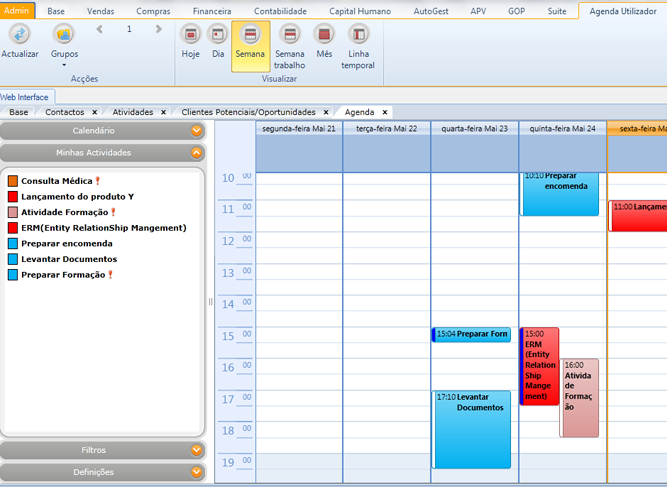Viewport: 667px width, 488px height.
Task: Close the Clientes Potenciais/Oportunidades tab
Action: (x=326, y=112)
